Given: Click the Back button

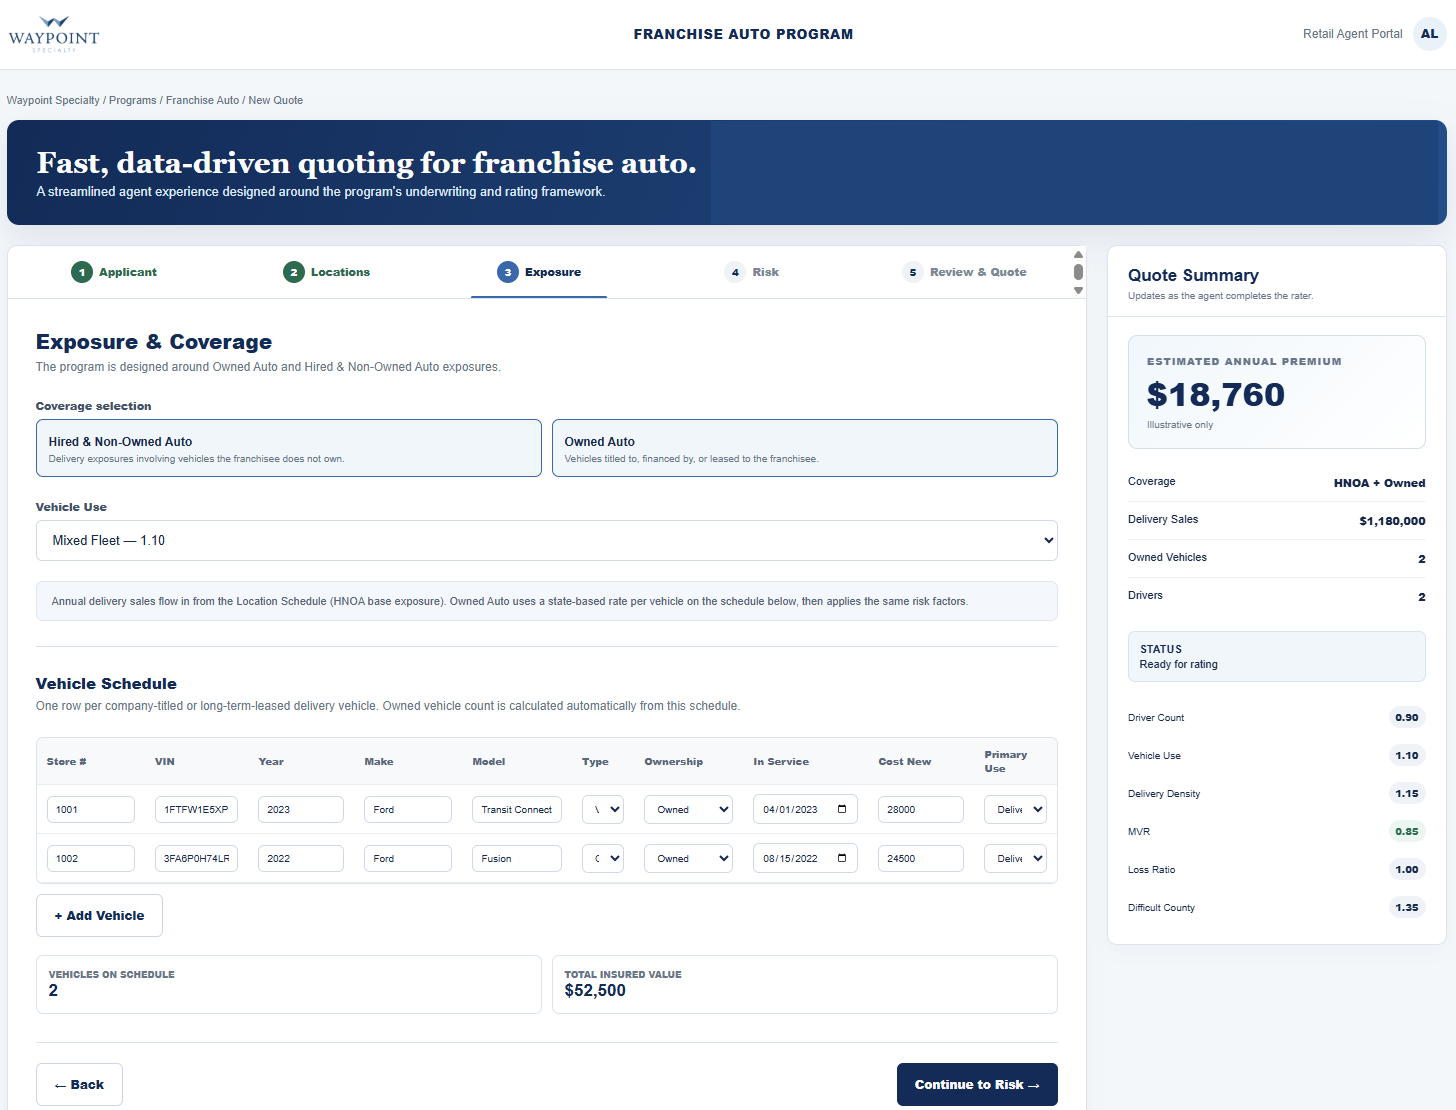Looking at the screenshot, I should pos(79,1084).
